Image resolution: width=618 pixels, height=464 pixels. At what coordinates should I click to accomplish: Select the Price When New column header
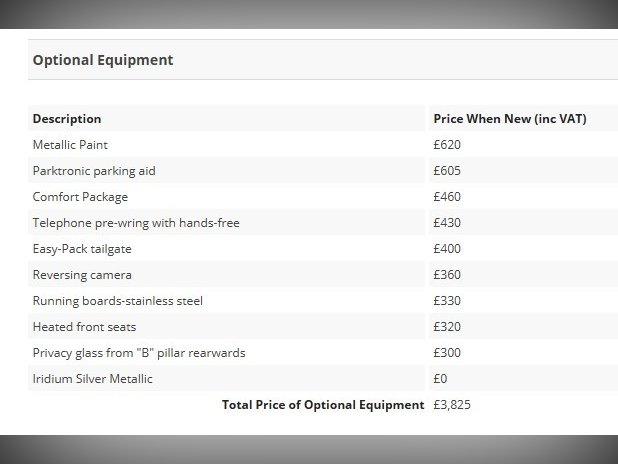point(510,119)
